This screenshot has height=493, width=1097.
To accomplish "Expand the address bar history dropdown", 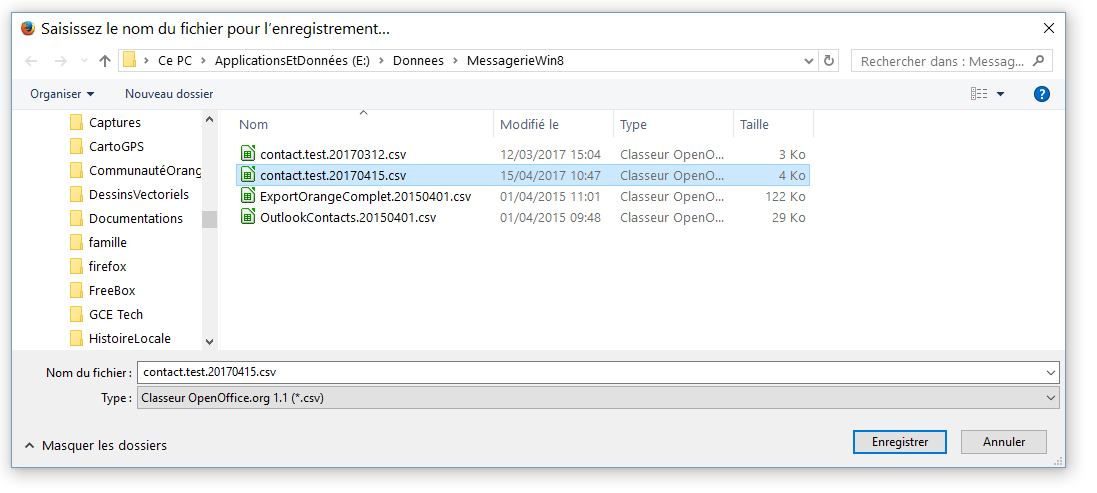I will [x=808, y=61].
